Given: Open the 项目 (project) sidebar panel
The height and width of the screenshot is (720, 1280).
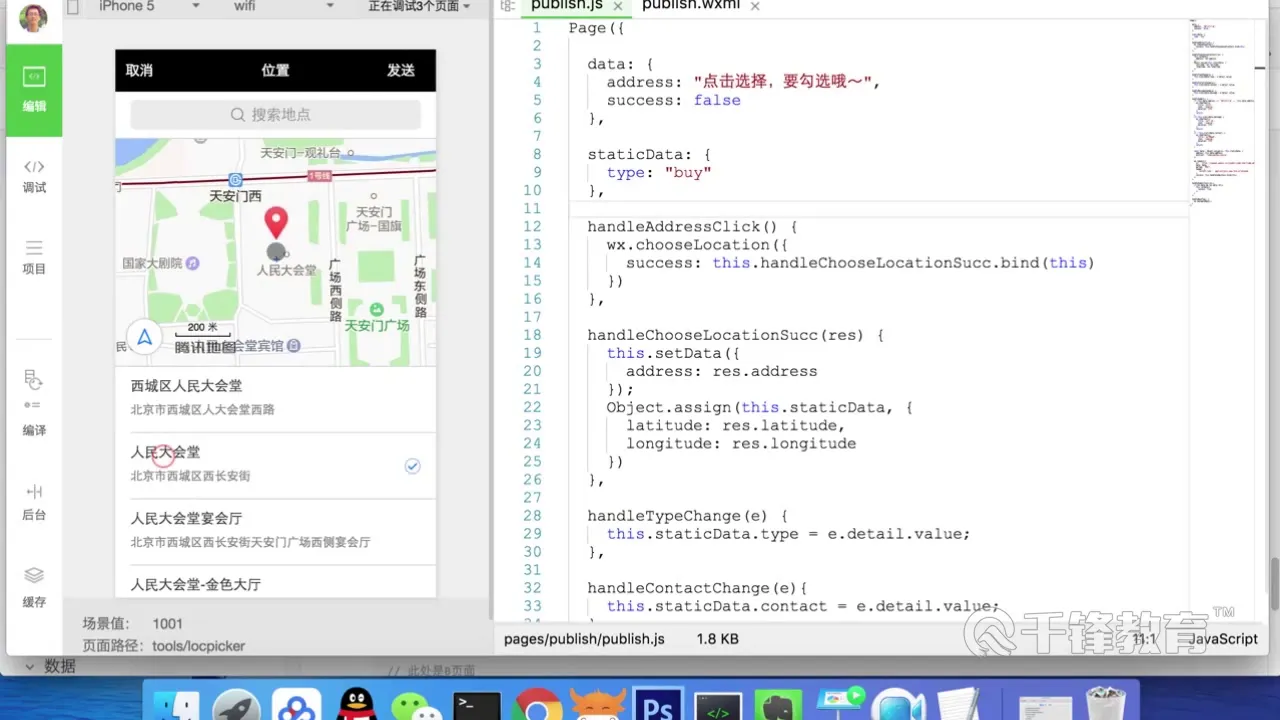Looking at the screenshot, I should [x=34, y=257].
